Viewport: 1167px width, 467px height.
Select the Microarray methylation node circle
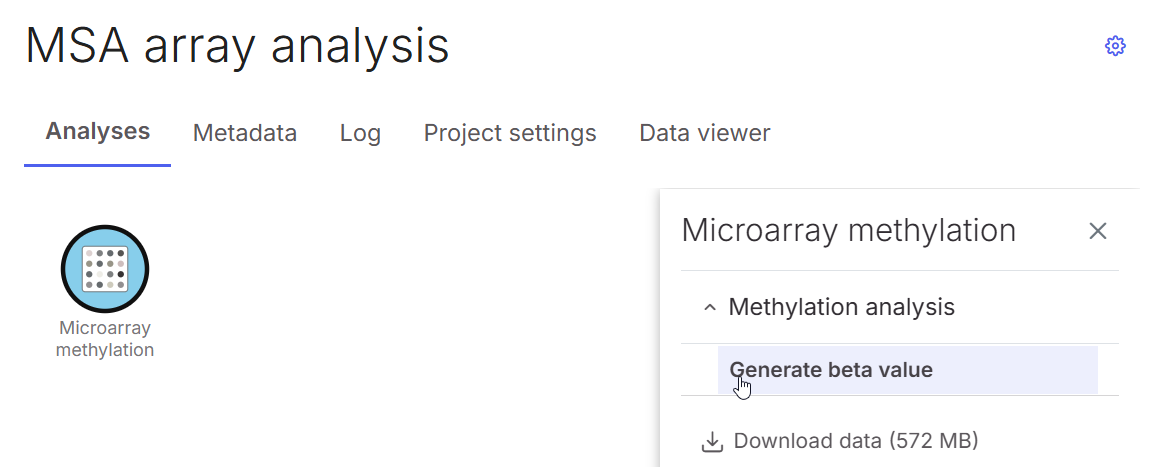[105, 269]
